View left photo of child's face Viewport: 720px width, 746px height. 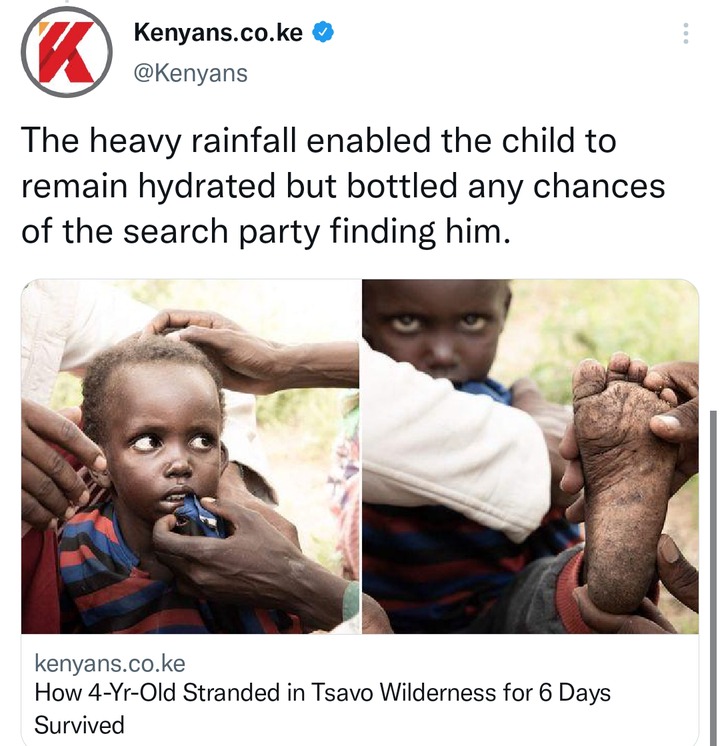190,456
